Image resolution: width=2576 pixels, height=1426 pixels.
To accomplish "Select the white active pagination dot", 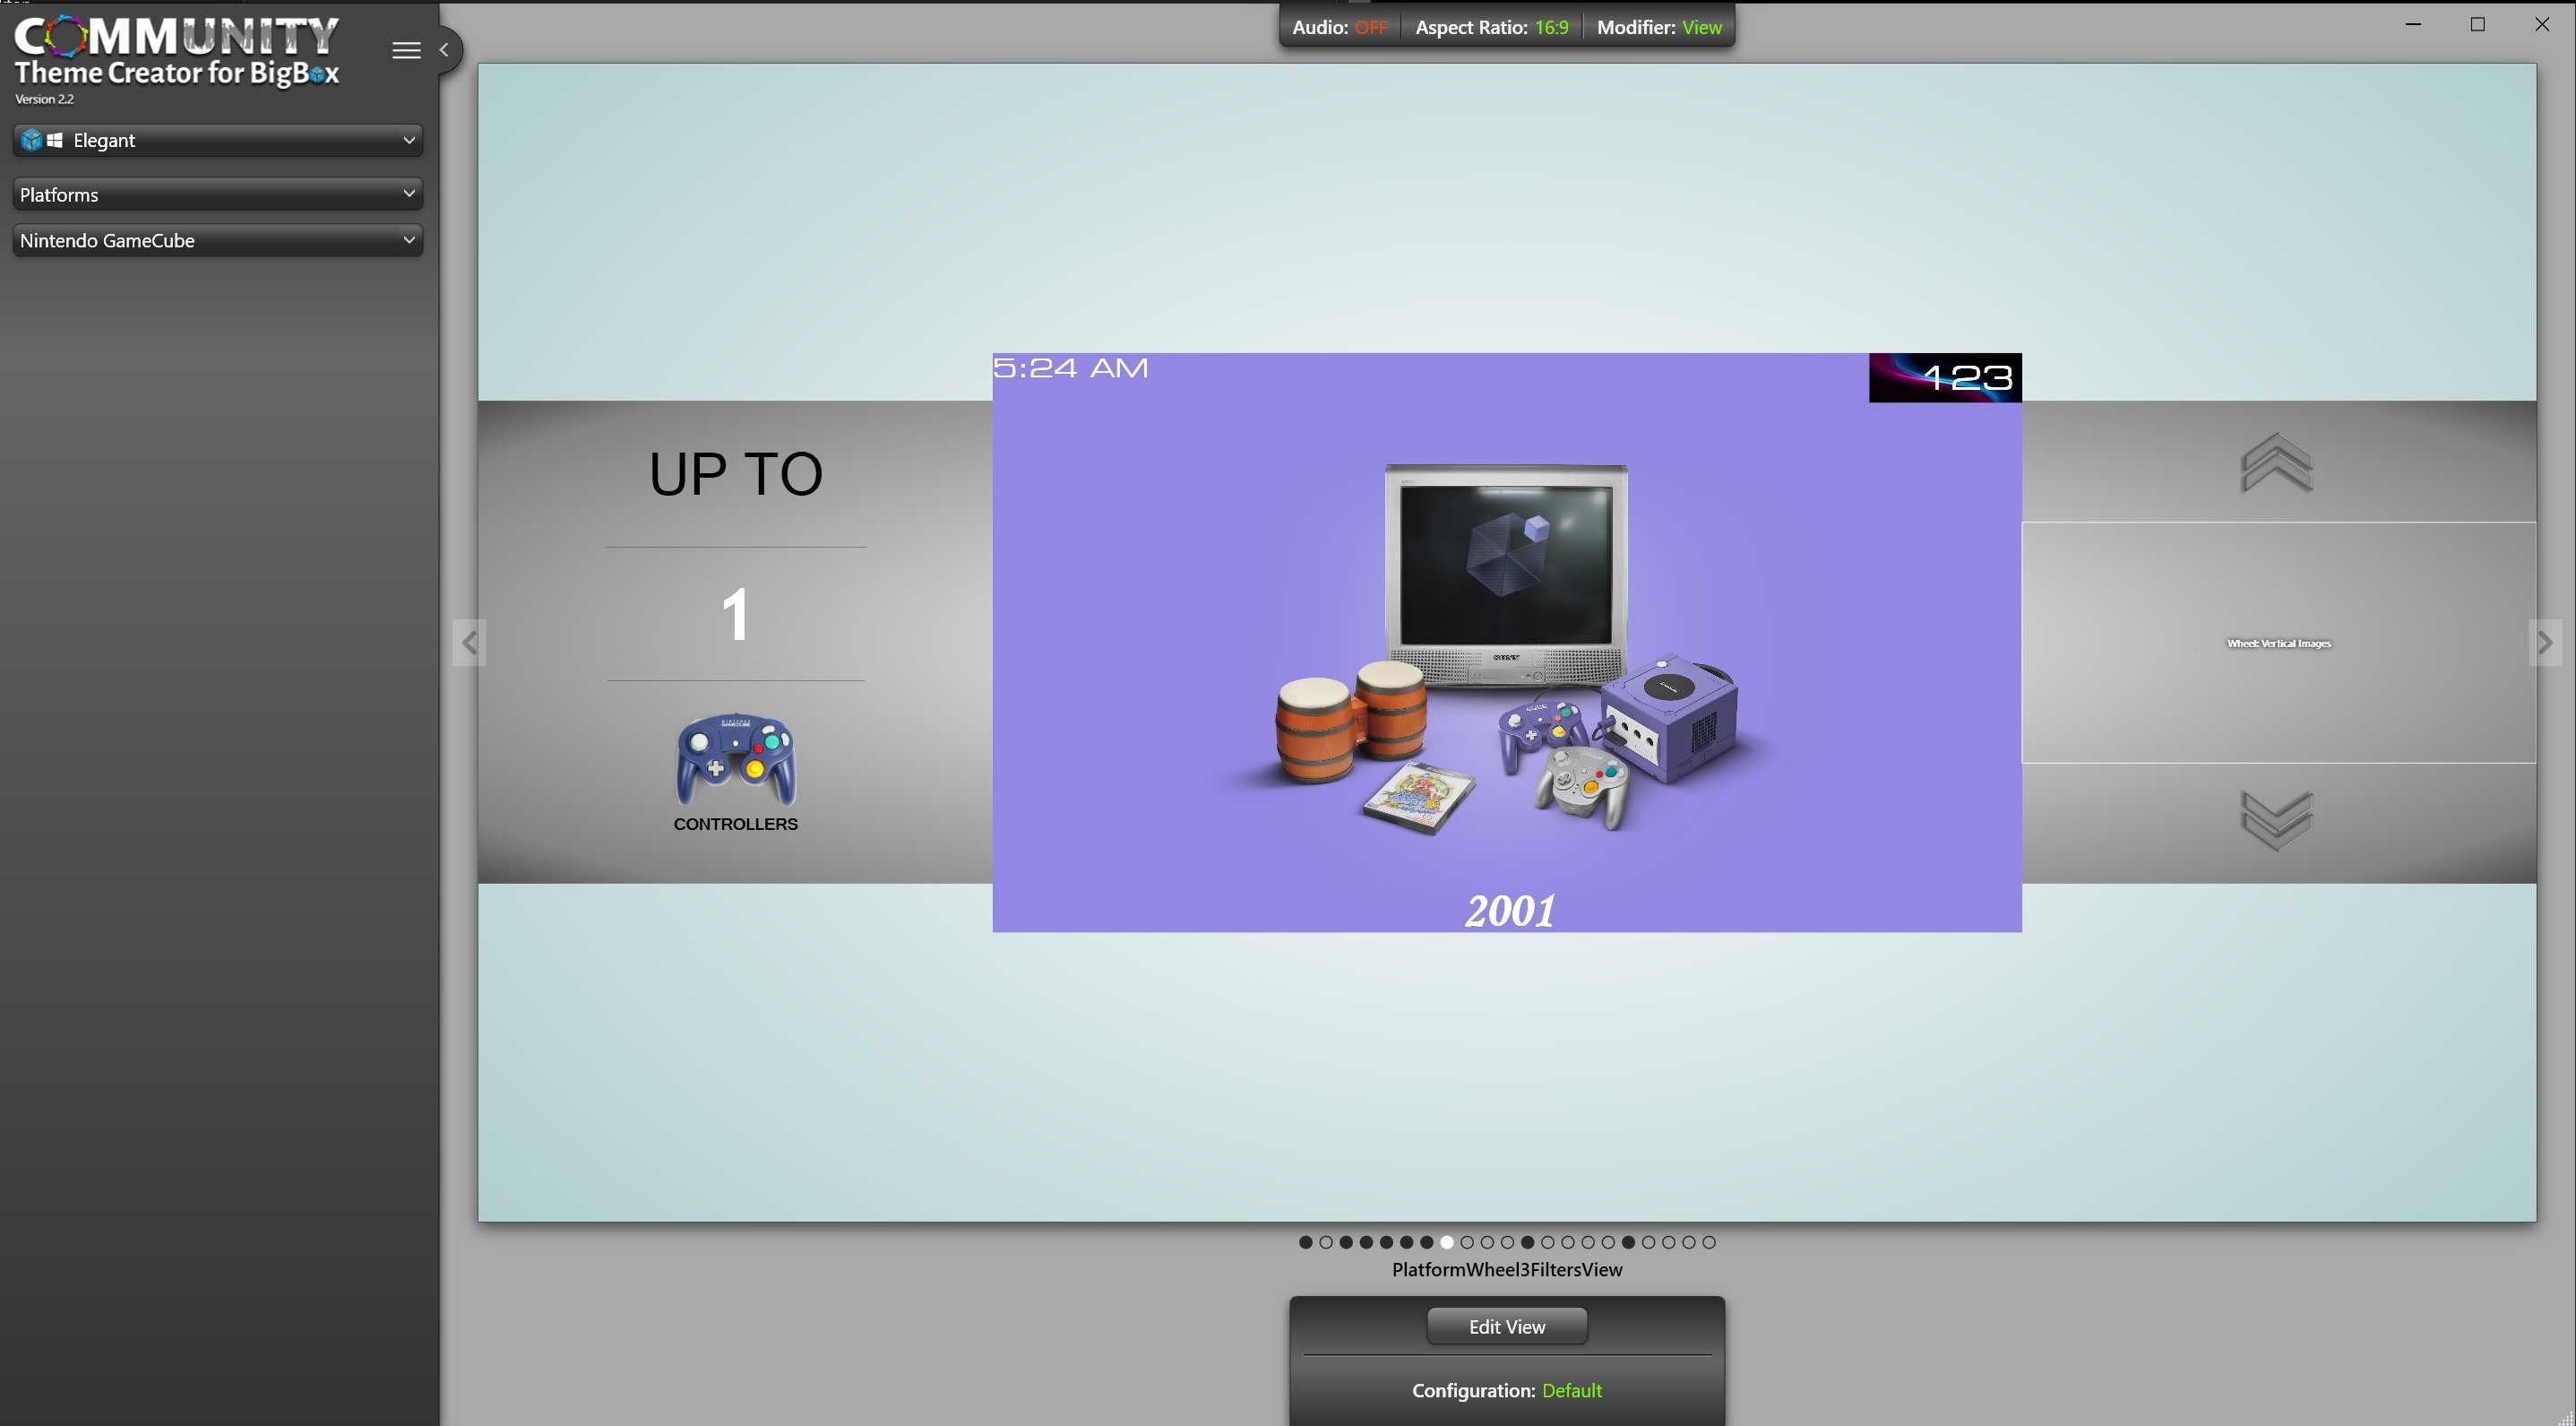I will point(1447,1242).
